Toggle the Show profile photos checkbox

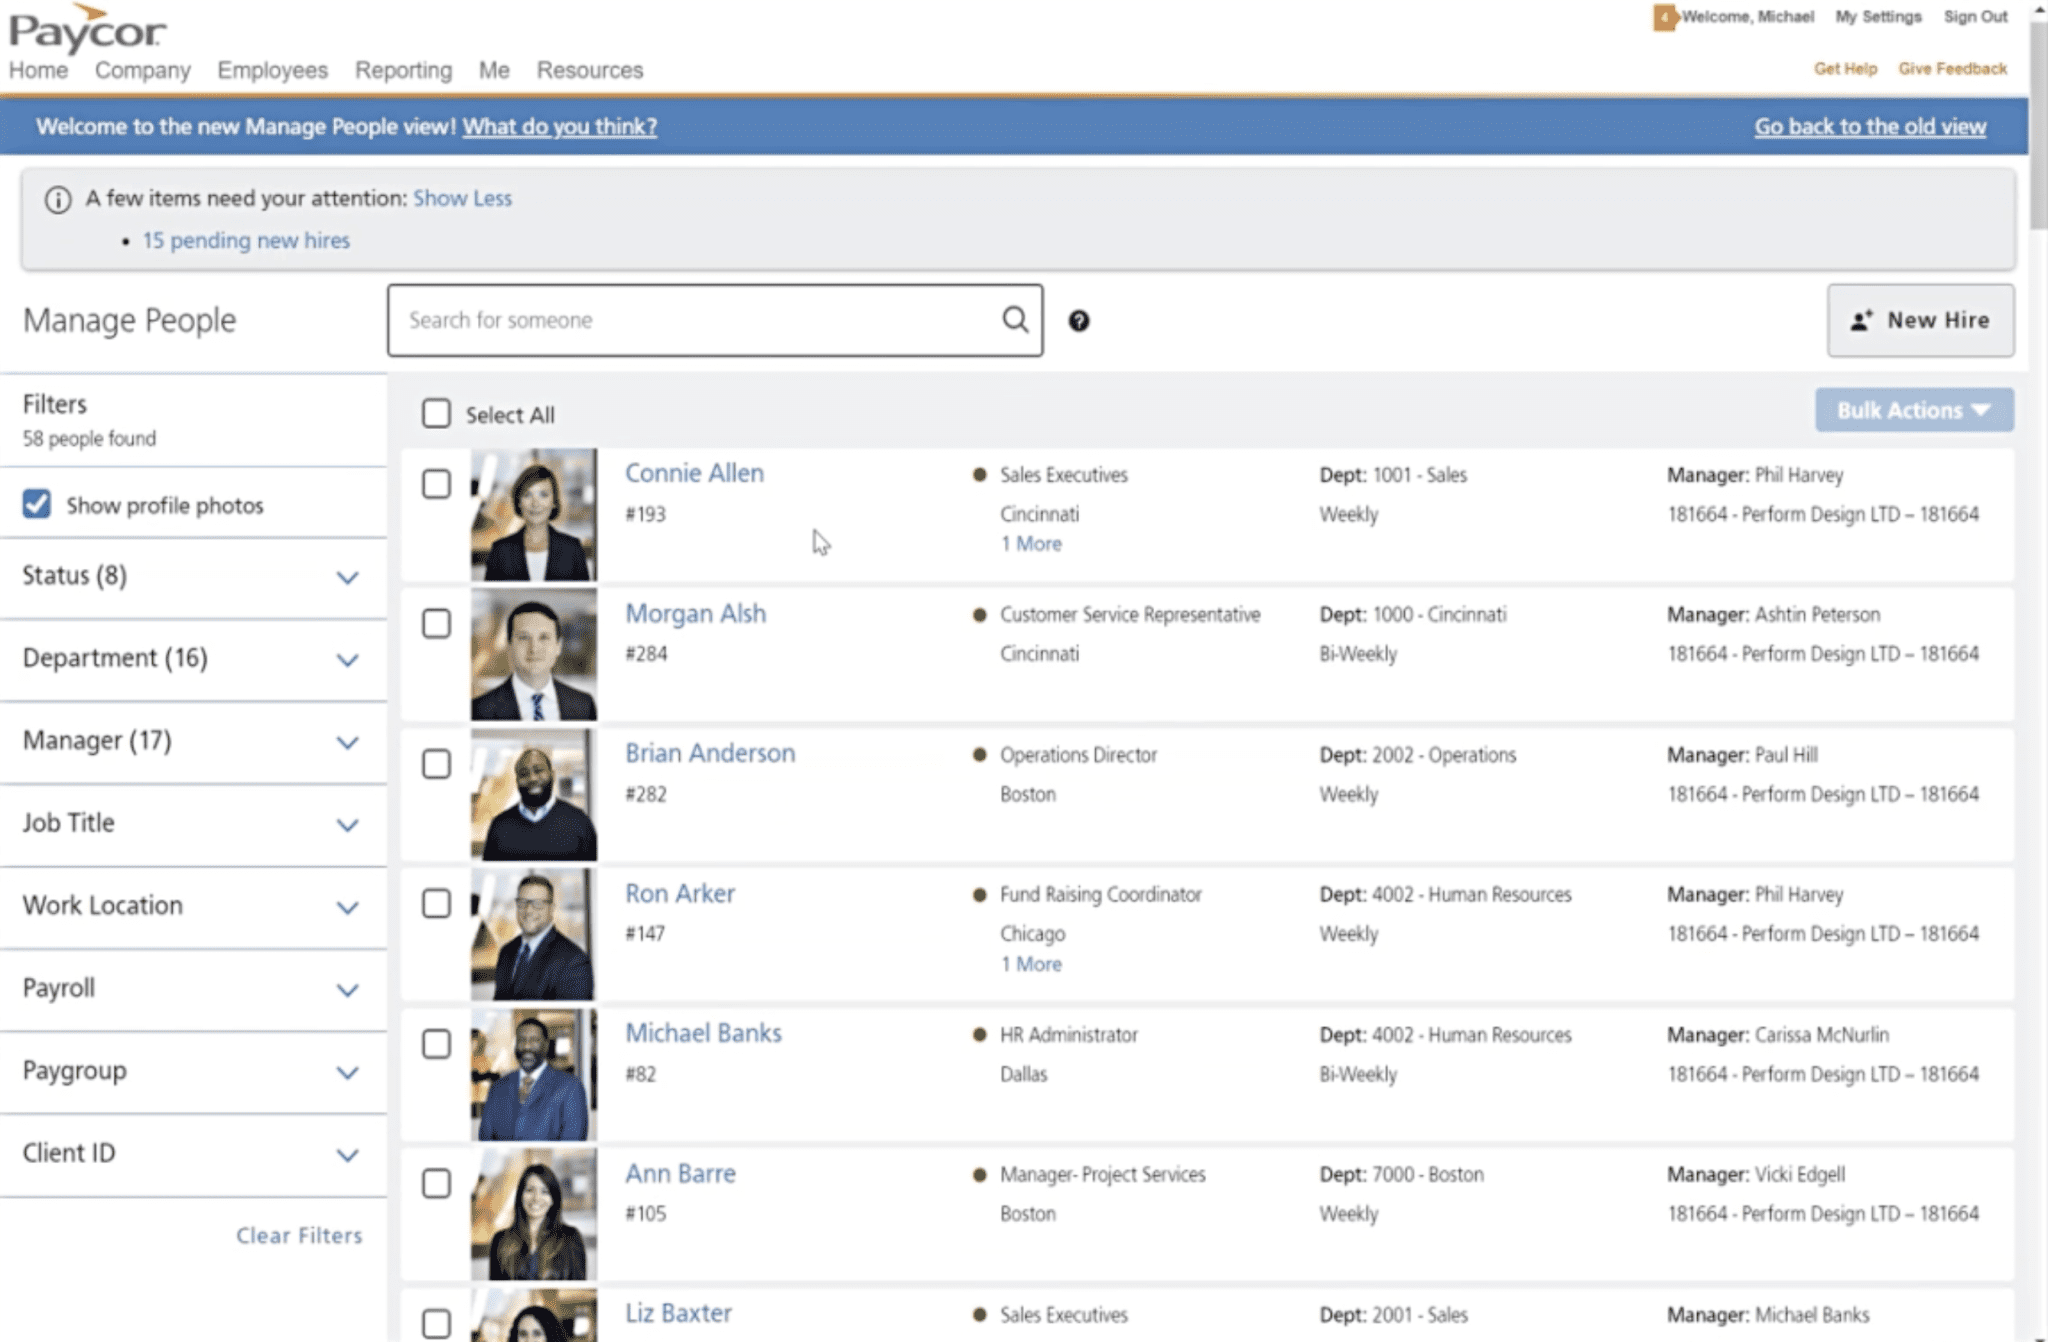tap(36, 504)
